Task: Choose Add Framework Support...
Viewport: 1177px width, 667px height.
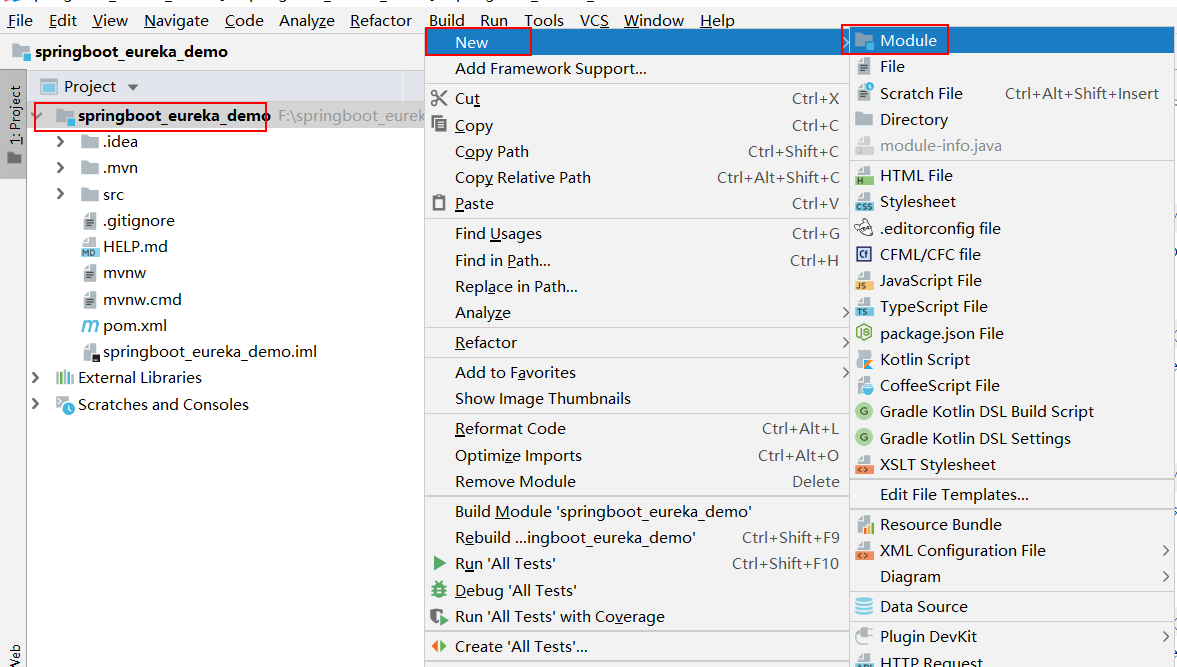Action: tap(637, 68)
